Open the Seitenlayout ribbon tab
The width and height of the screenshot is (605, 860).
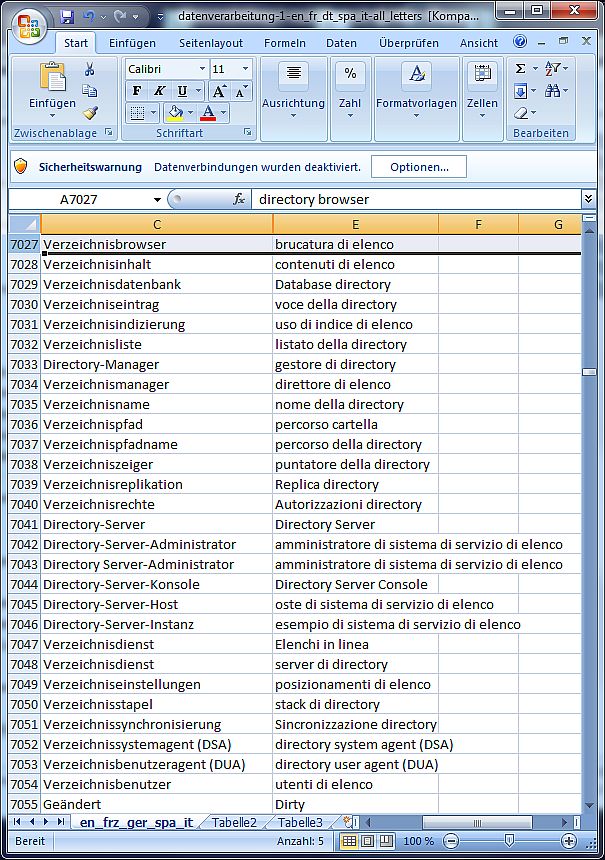pos(211,43)
